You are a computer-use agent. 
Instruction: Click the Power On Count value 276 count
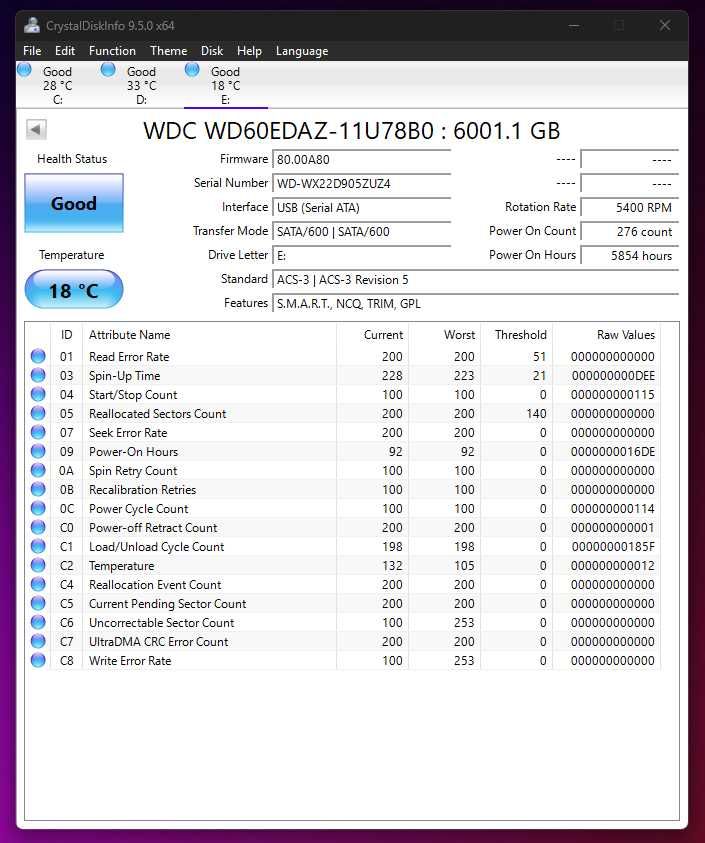pos(630,232)
